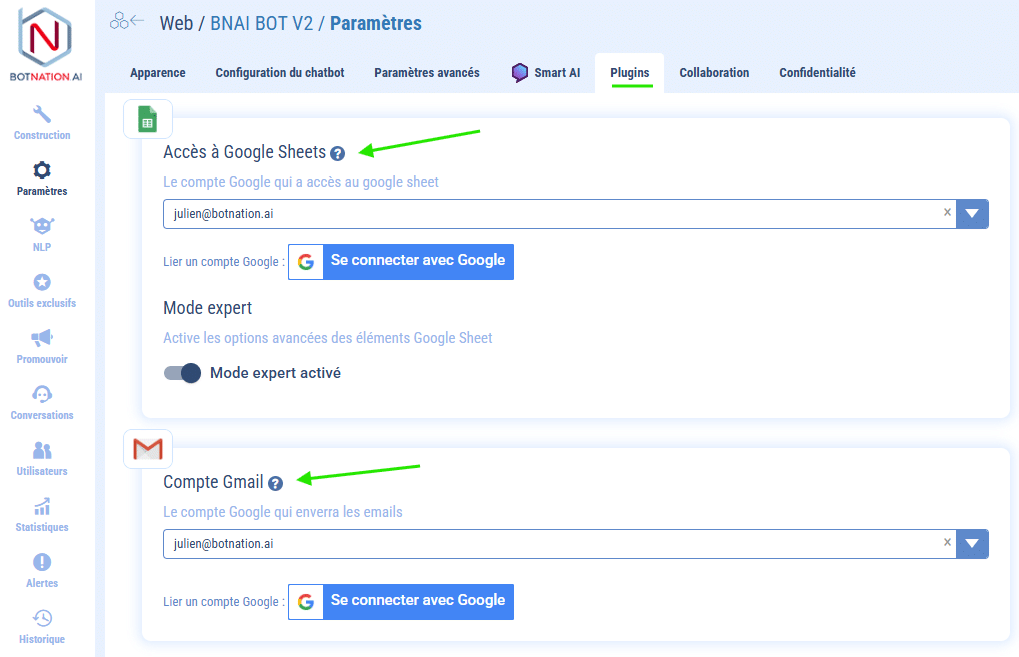The height and width of the screenshot is (657, 1019).
Task: Click Se connecter avec Google under Gmail
Action: [401, 601]
